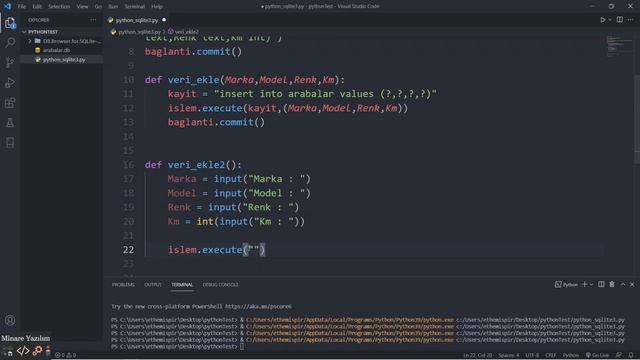Change indentation via Spaces: 4
The height and width of the screenshot is (360, 640).
(509, 355)
